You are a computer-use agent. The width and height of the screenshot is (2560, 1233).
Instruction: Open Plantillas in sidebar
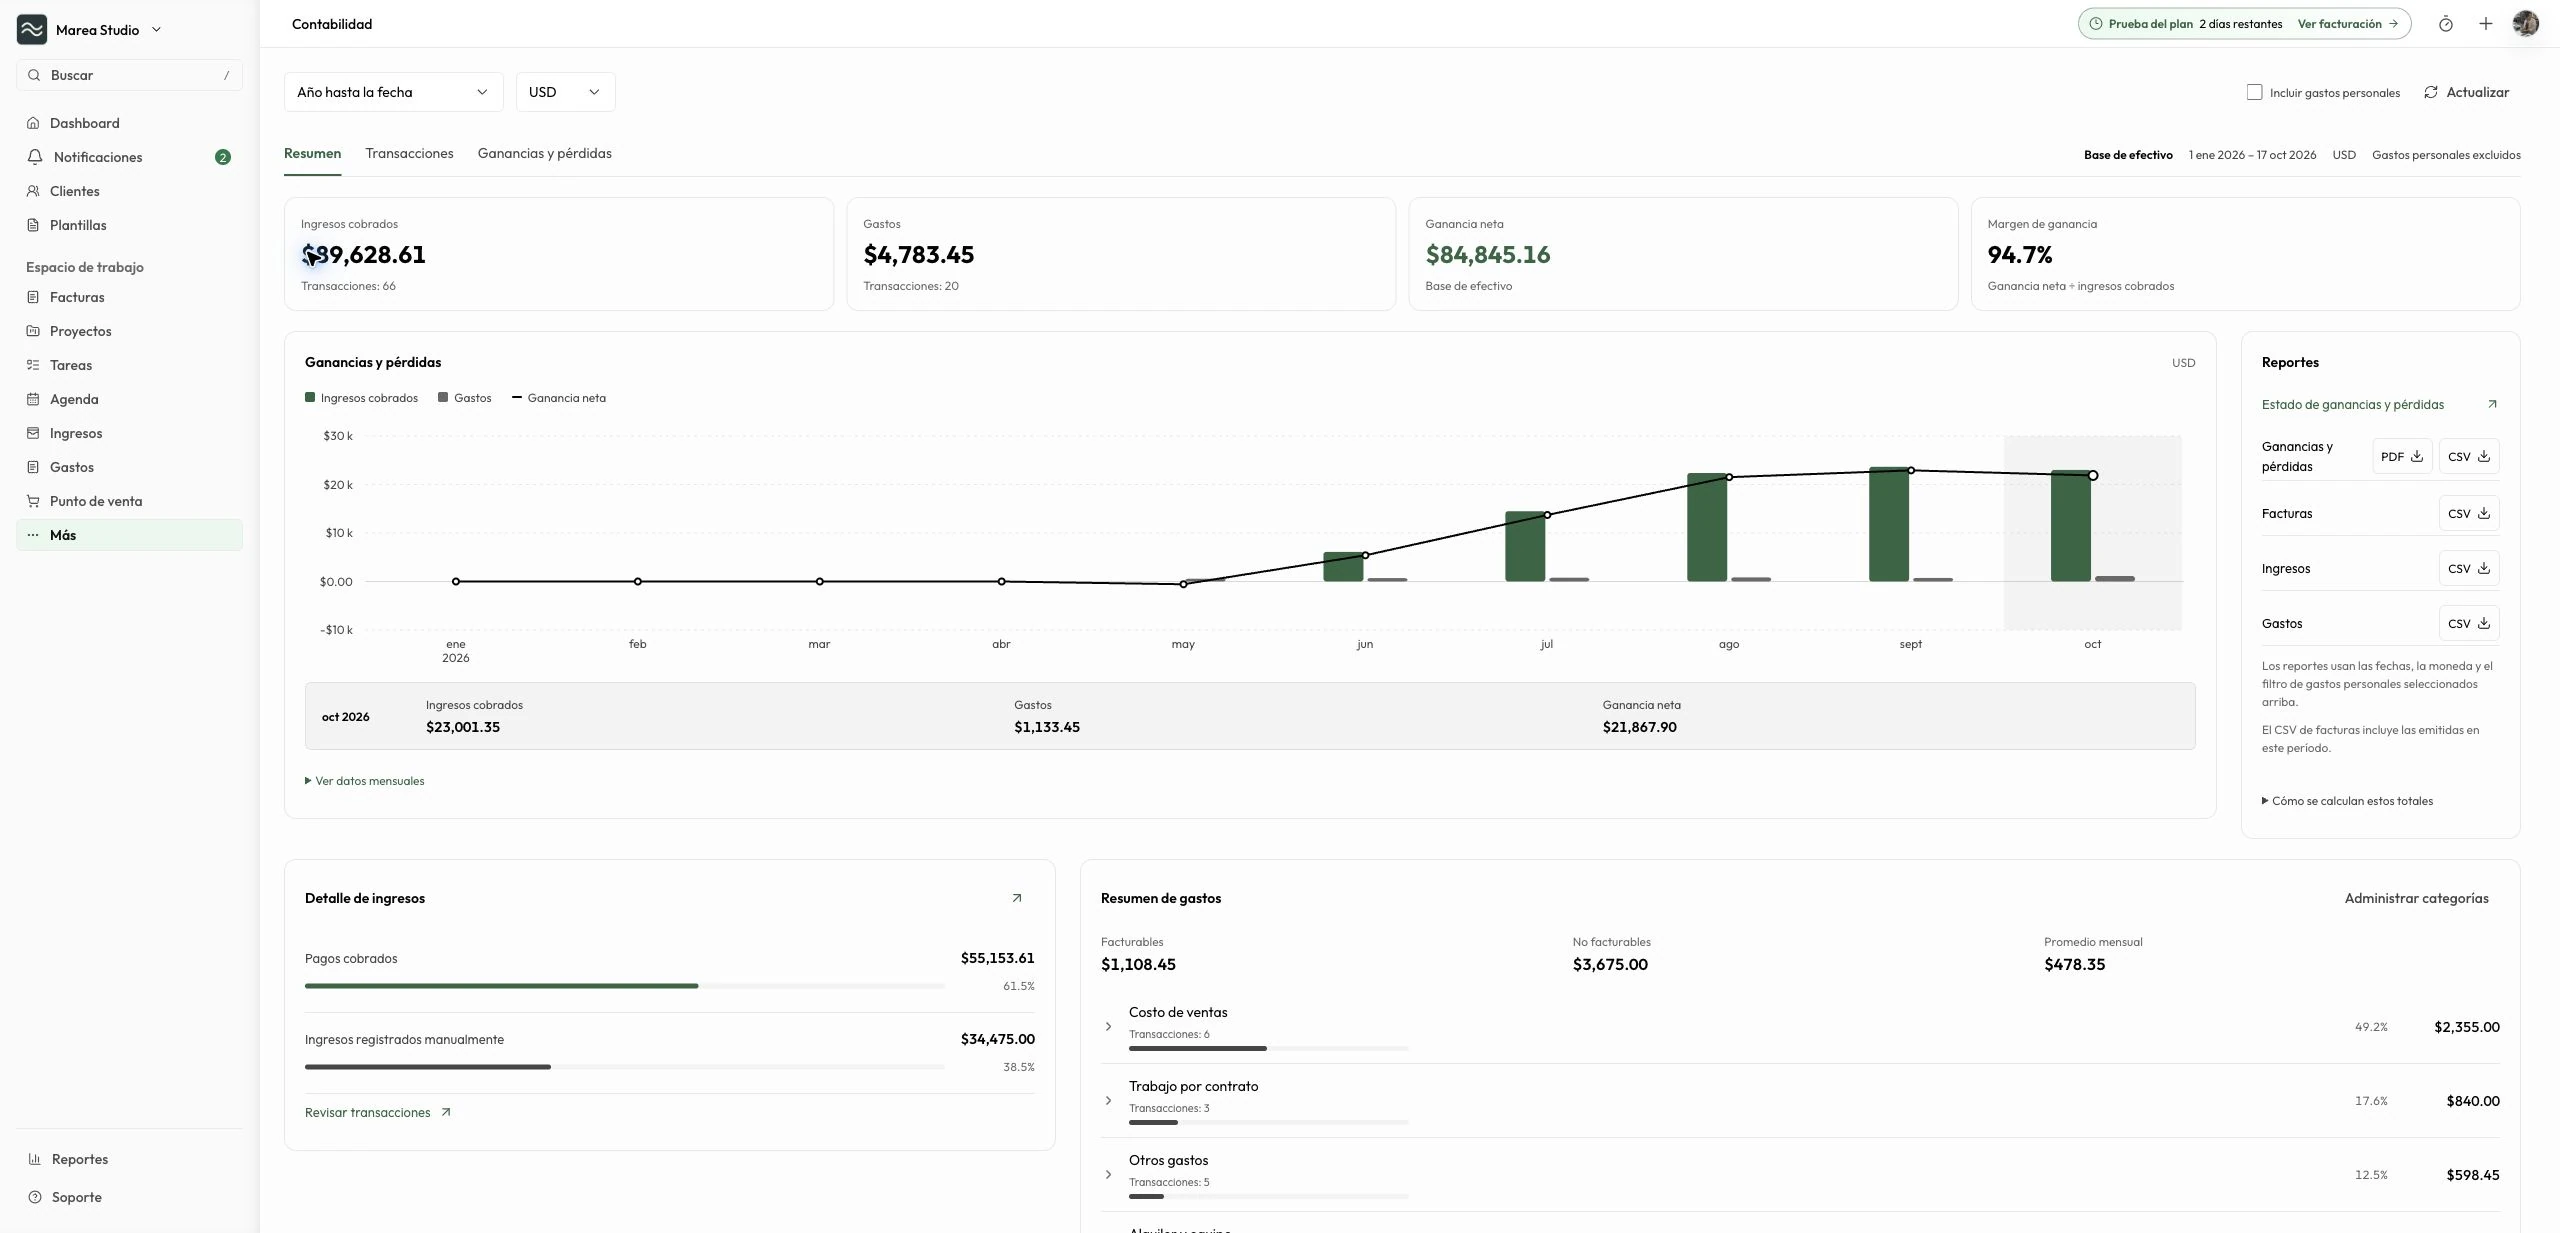point(129,225)
